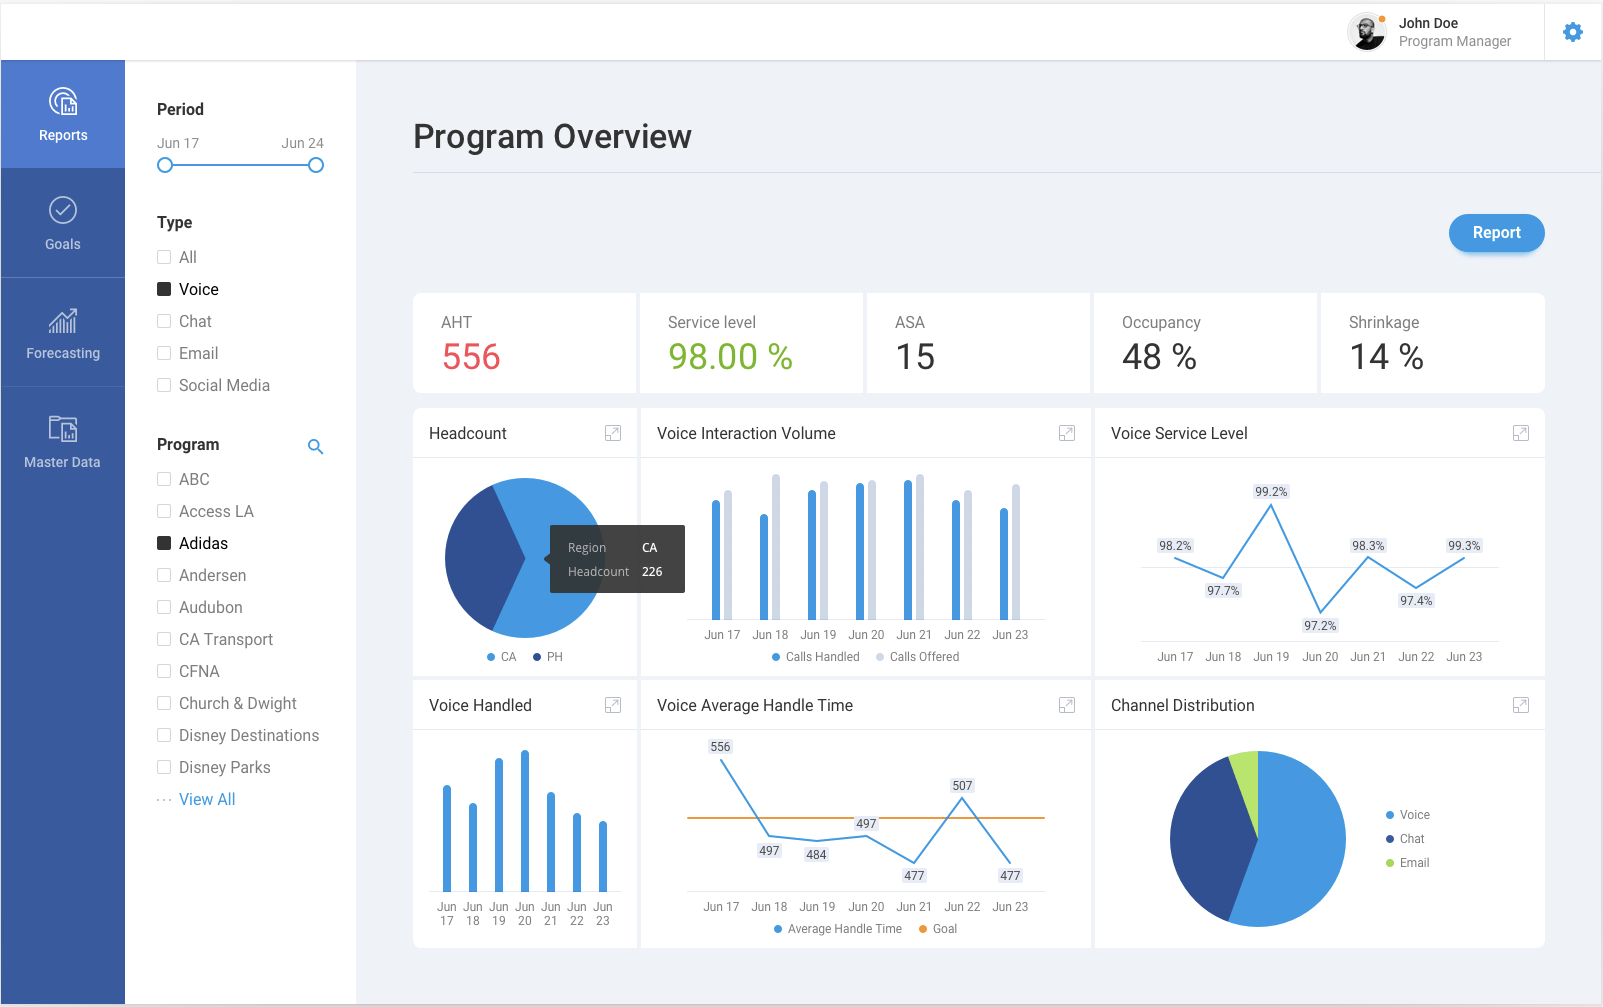Click John Doe's profile avatar
This screenshot has height=1007, width=1603.
1366,32
